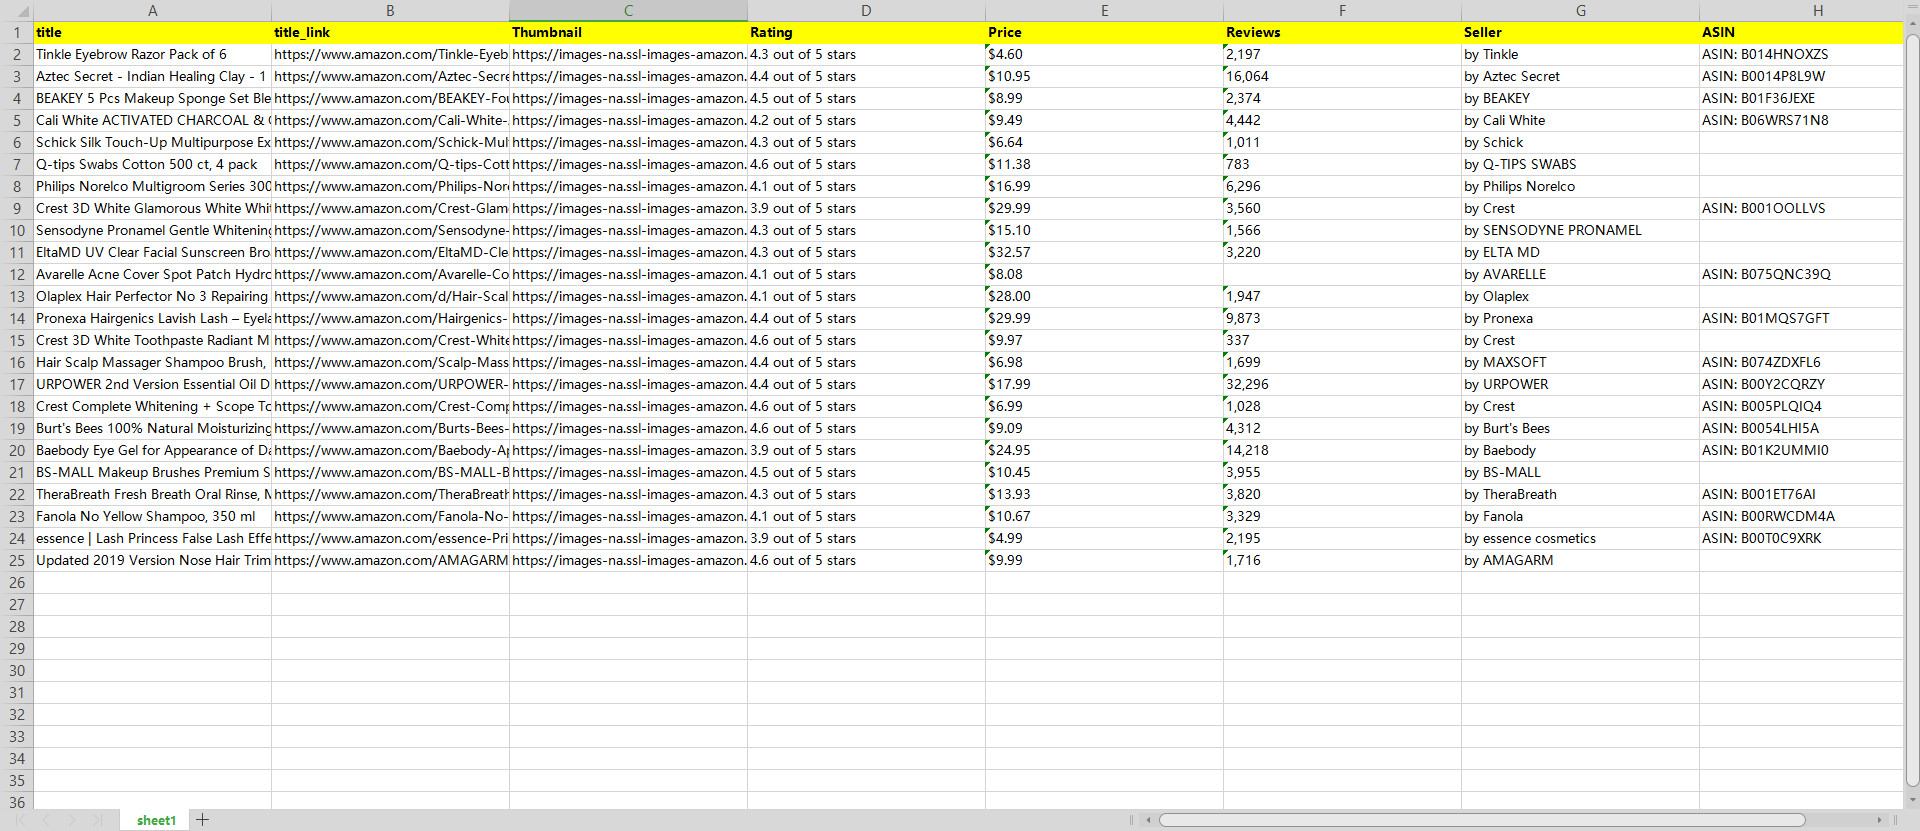Screen dimensions: 1920x831
Task: Click the vertical scrollbar thumb
Action: 1912,411
